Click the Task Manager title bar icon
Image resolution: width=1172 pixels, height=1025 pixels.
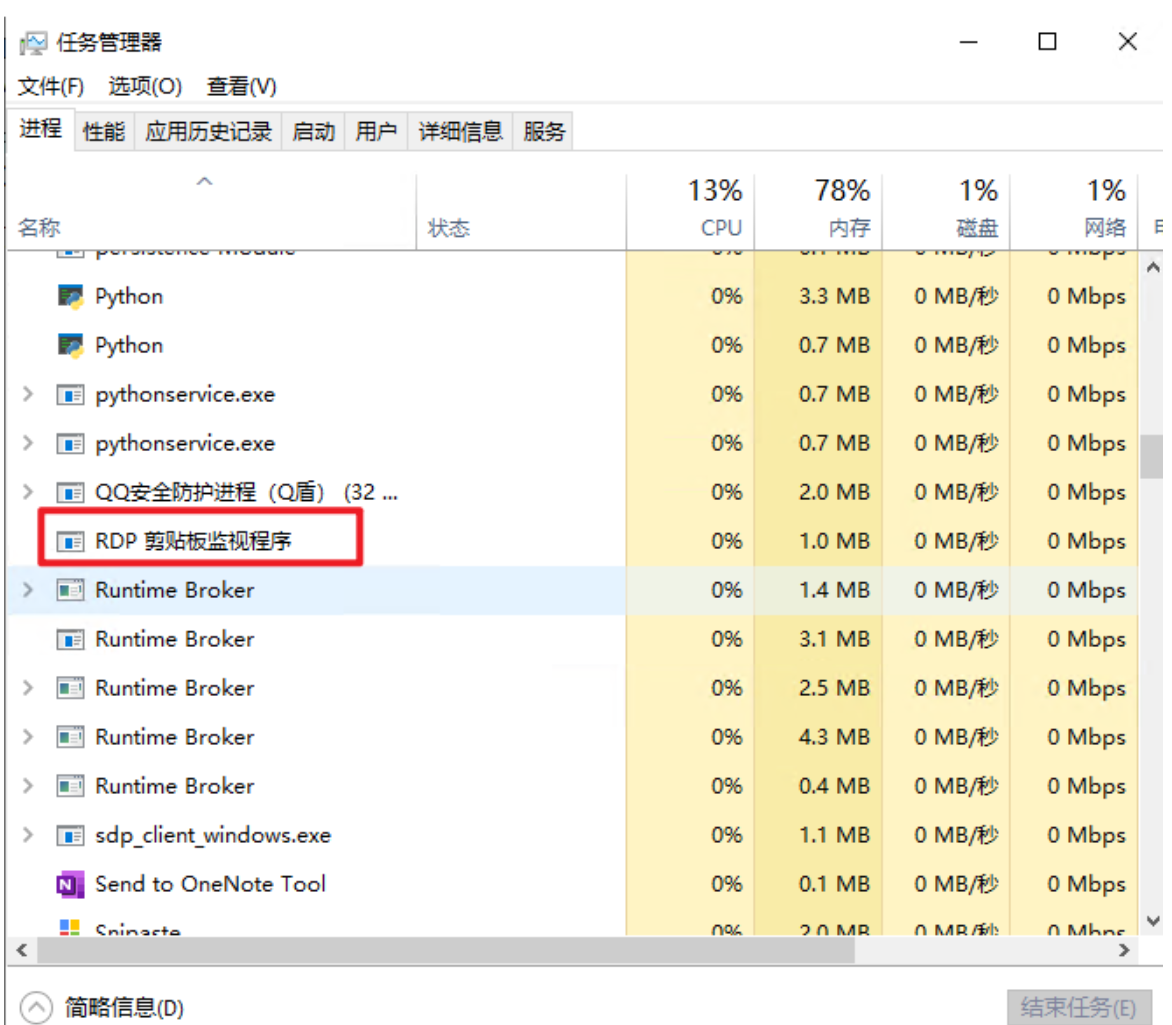[33, 43]
